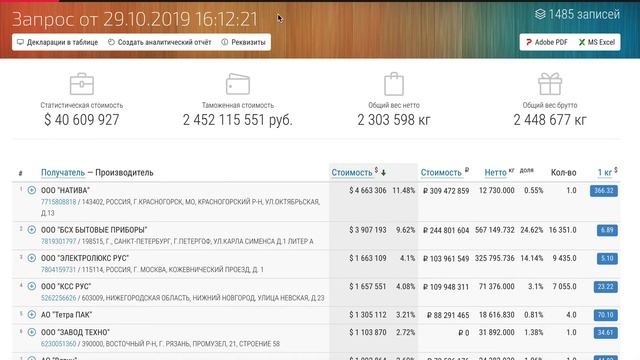Viewport: 640px width, 360px height.
Task: Click net weight 567 149.732
Action: point(495,230)
